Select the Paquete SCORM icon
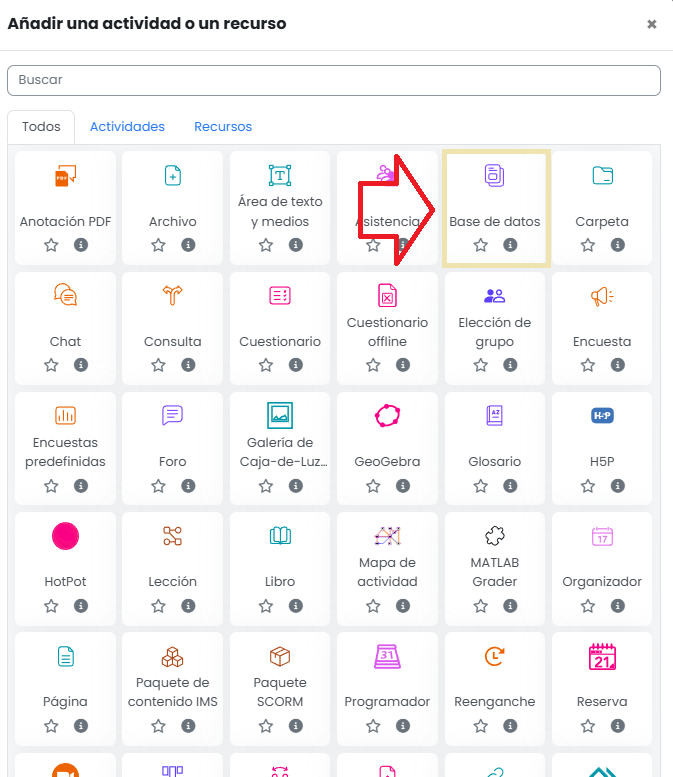The height and width of the screenshot is (777, 673). (280, 657)
